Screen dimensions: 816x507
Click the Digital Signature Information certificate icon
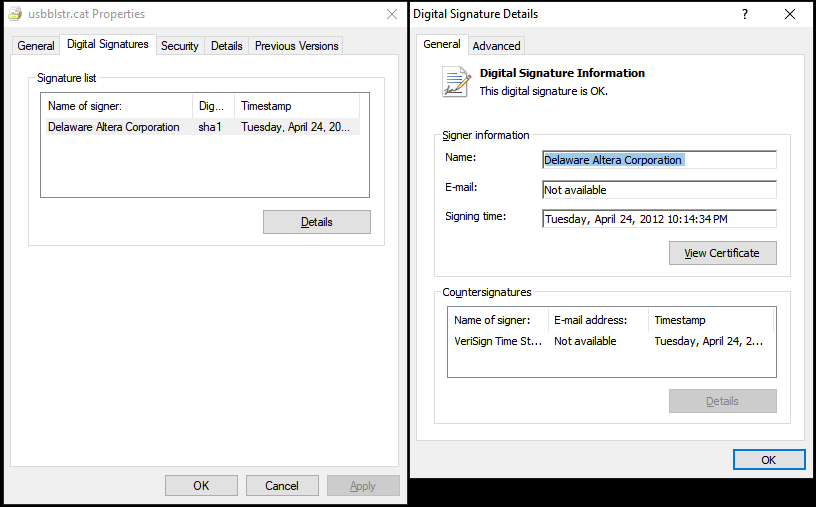tap(456, 82)
